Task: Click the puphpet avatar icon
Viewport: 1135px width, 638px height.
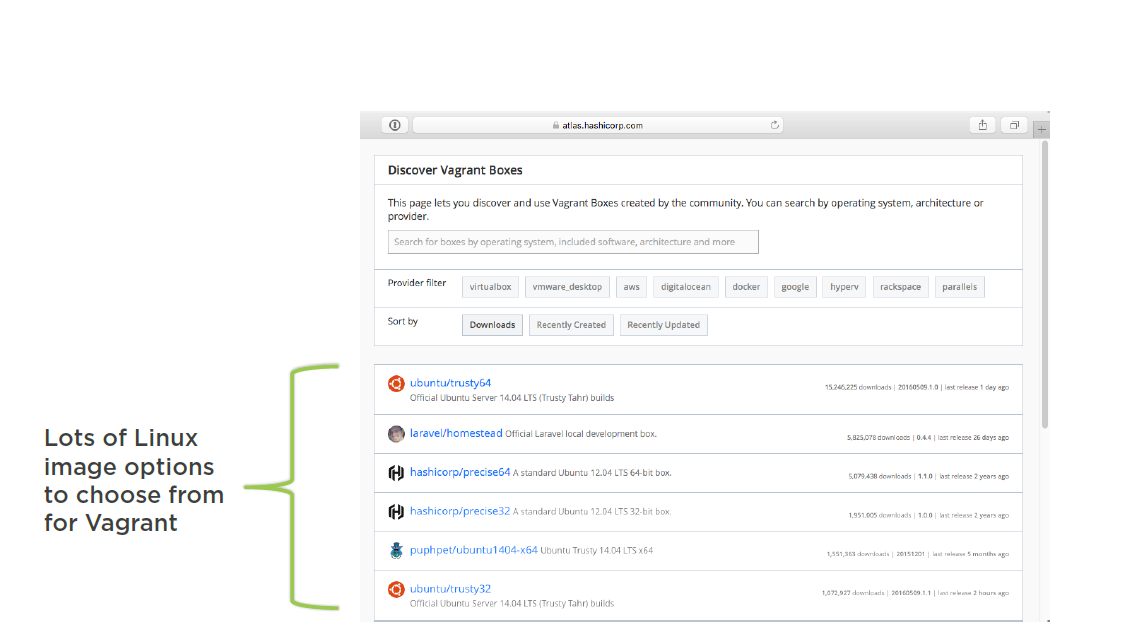Action: (396, 550)
